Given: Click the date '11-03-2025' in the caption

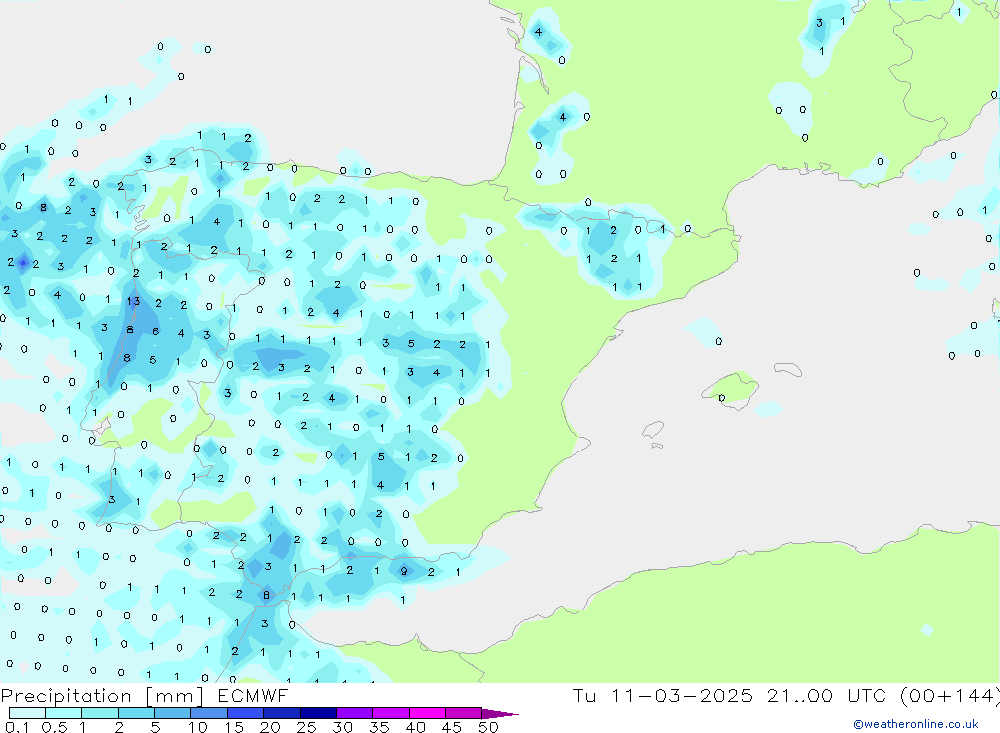Looking at the screenshot, I should pyautogui.click(x=681, y=695).
